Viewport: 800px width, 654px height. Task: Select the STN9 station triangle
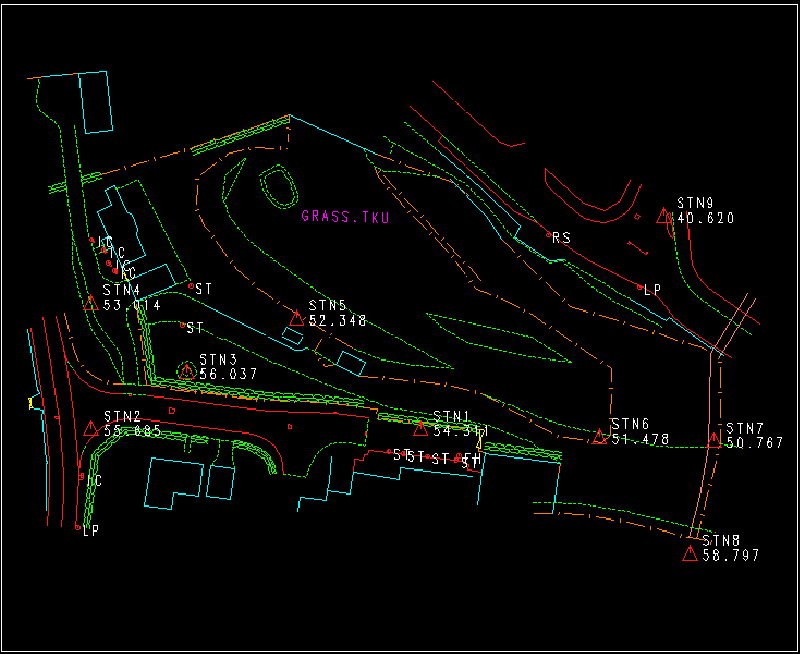tap(663, 216)
